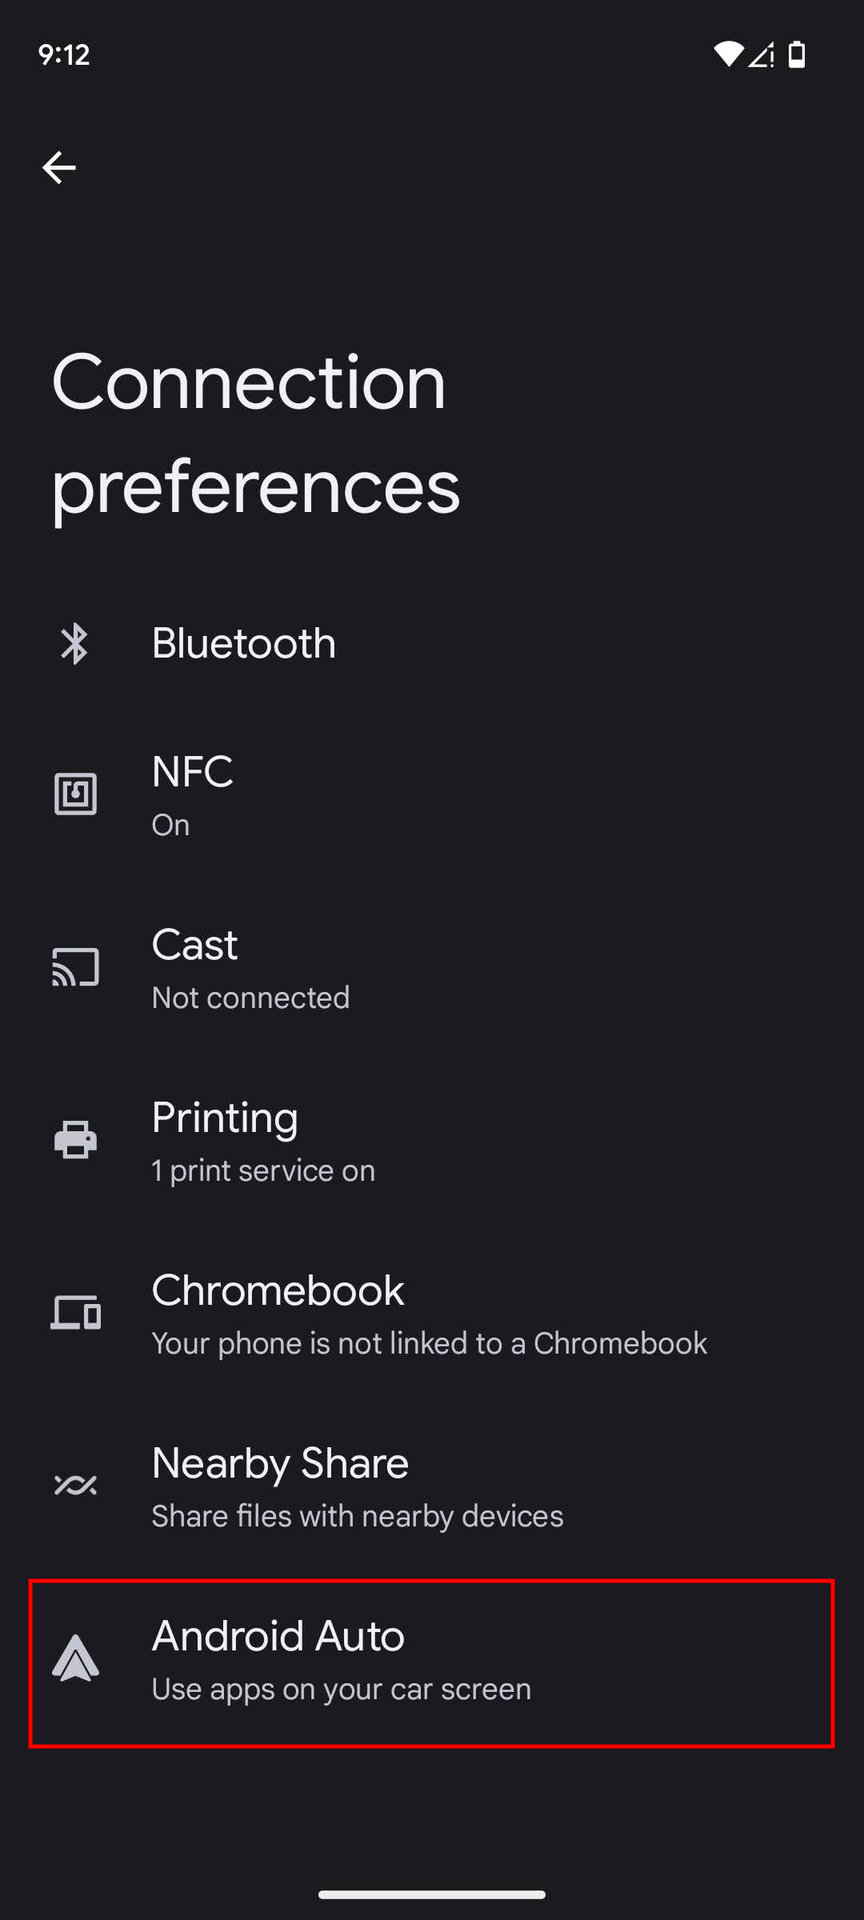The image size is (864, 1920).
Task: Open Nearby Share settings
Action: coord(280,1465)
